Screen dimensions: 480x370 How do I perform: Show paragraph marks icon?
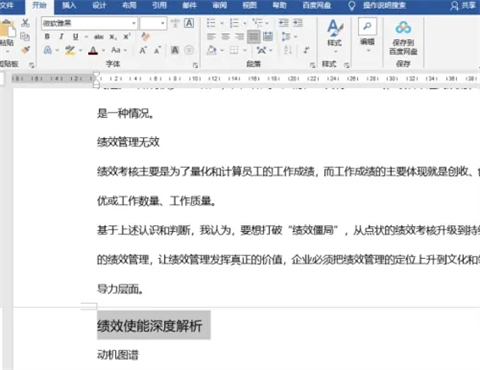(x=306, y=50)
